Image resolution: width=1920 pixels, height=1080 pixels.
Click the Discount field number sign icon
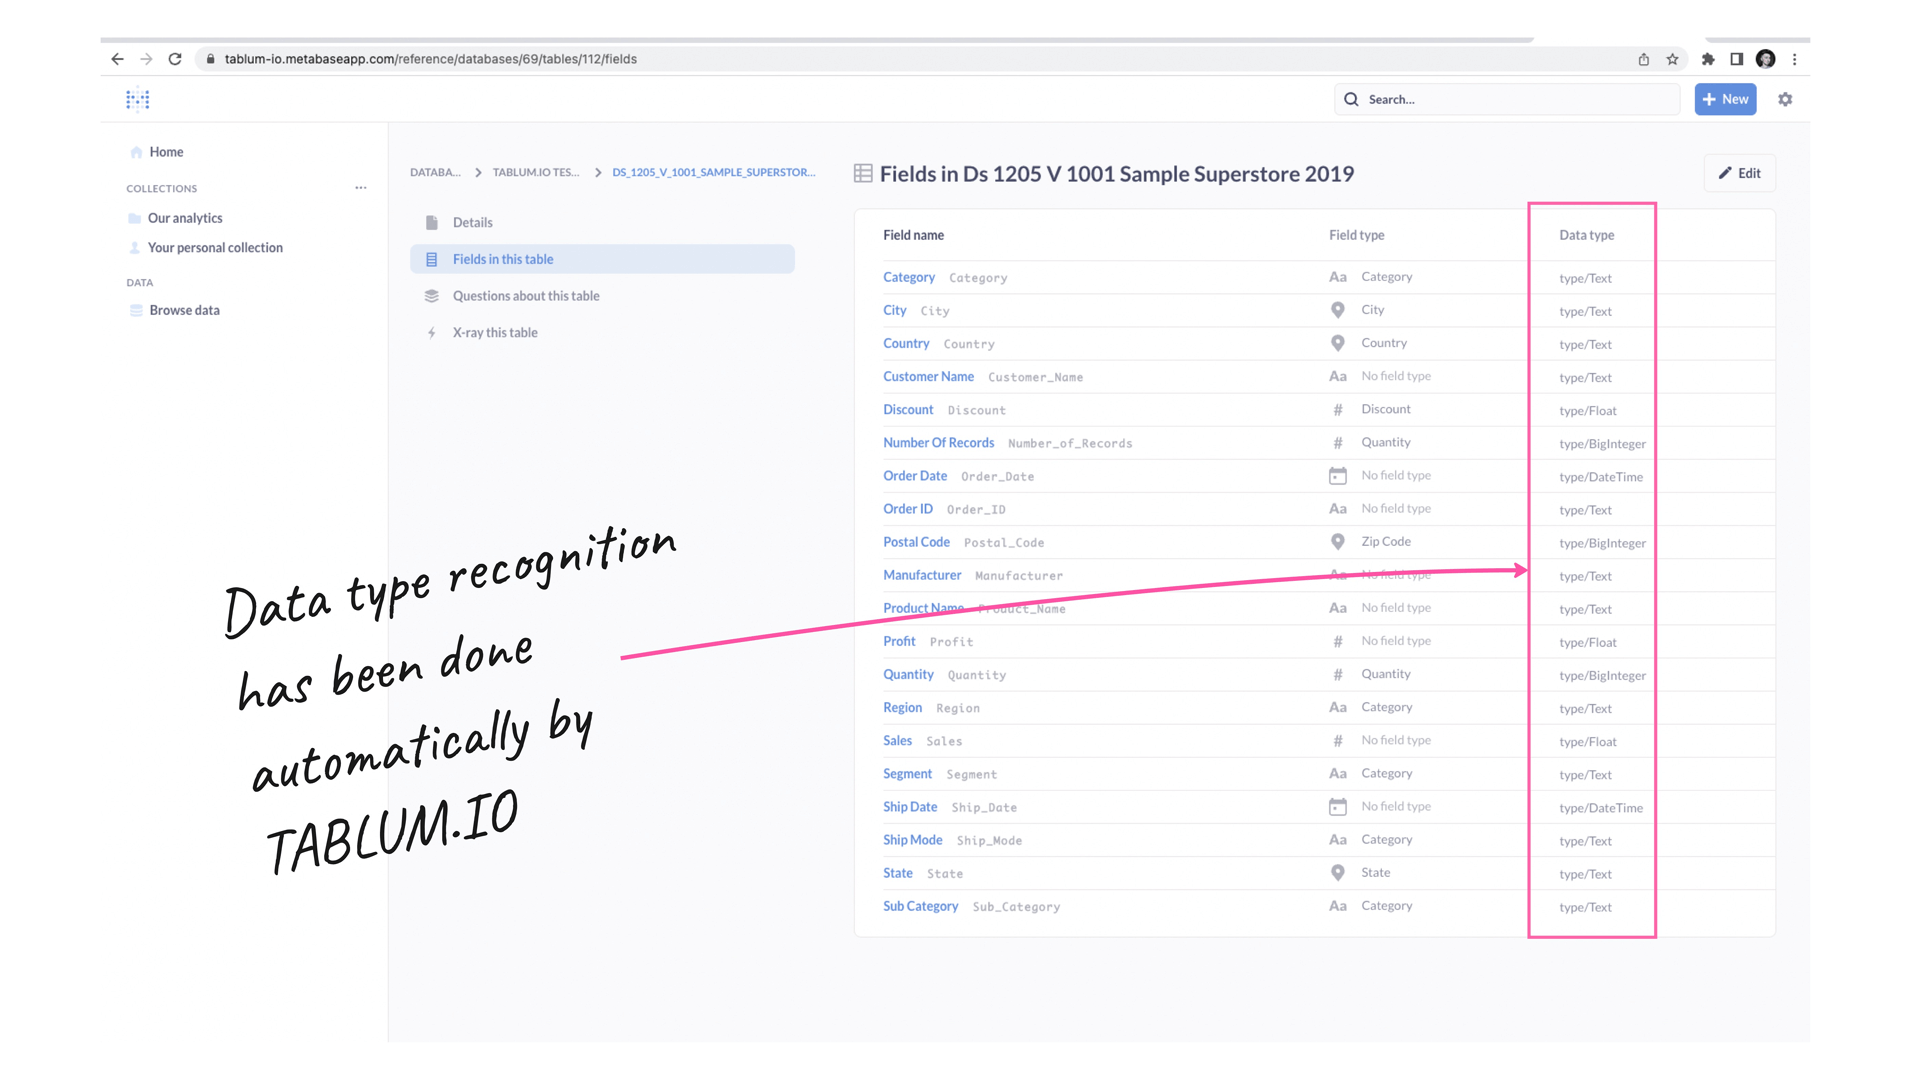coord(1338,410)
